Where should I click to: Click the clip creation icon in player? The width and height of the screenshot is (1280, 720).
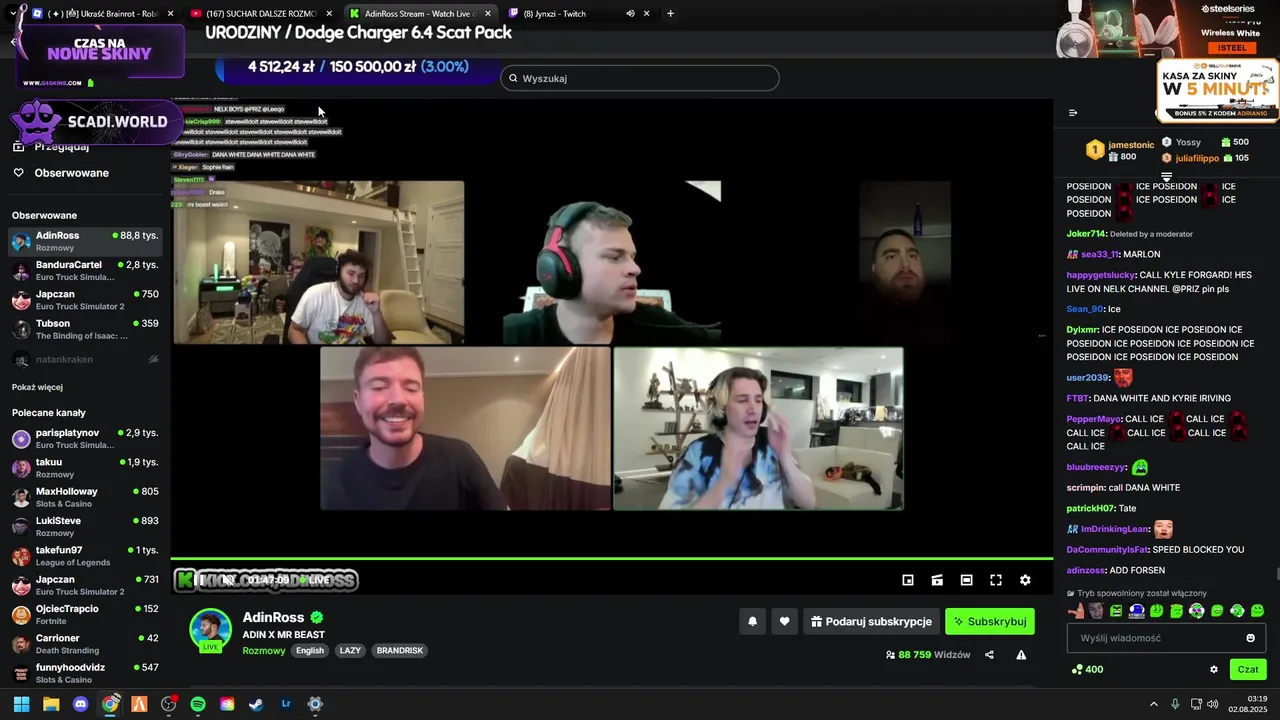tap(937, 580)
